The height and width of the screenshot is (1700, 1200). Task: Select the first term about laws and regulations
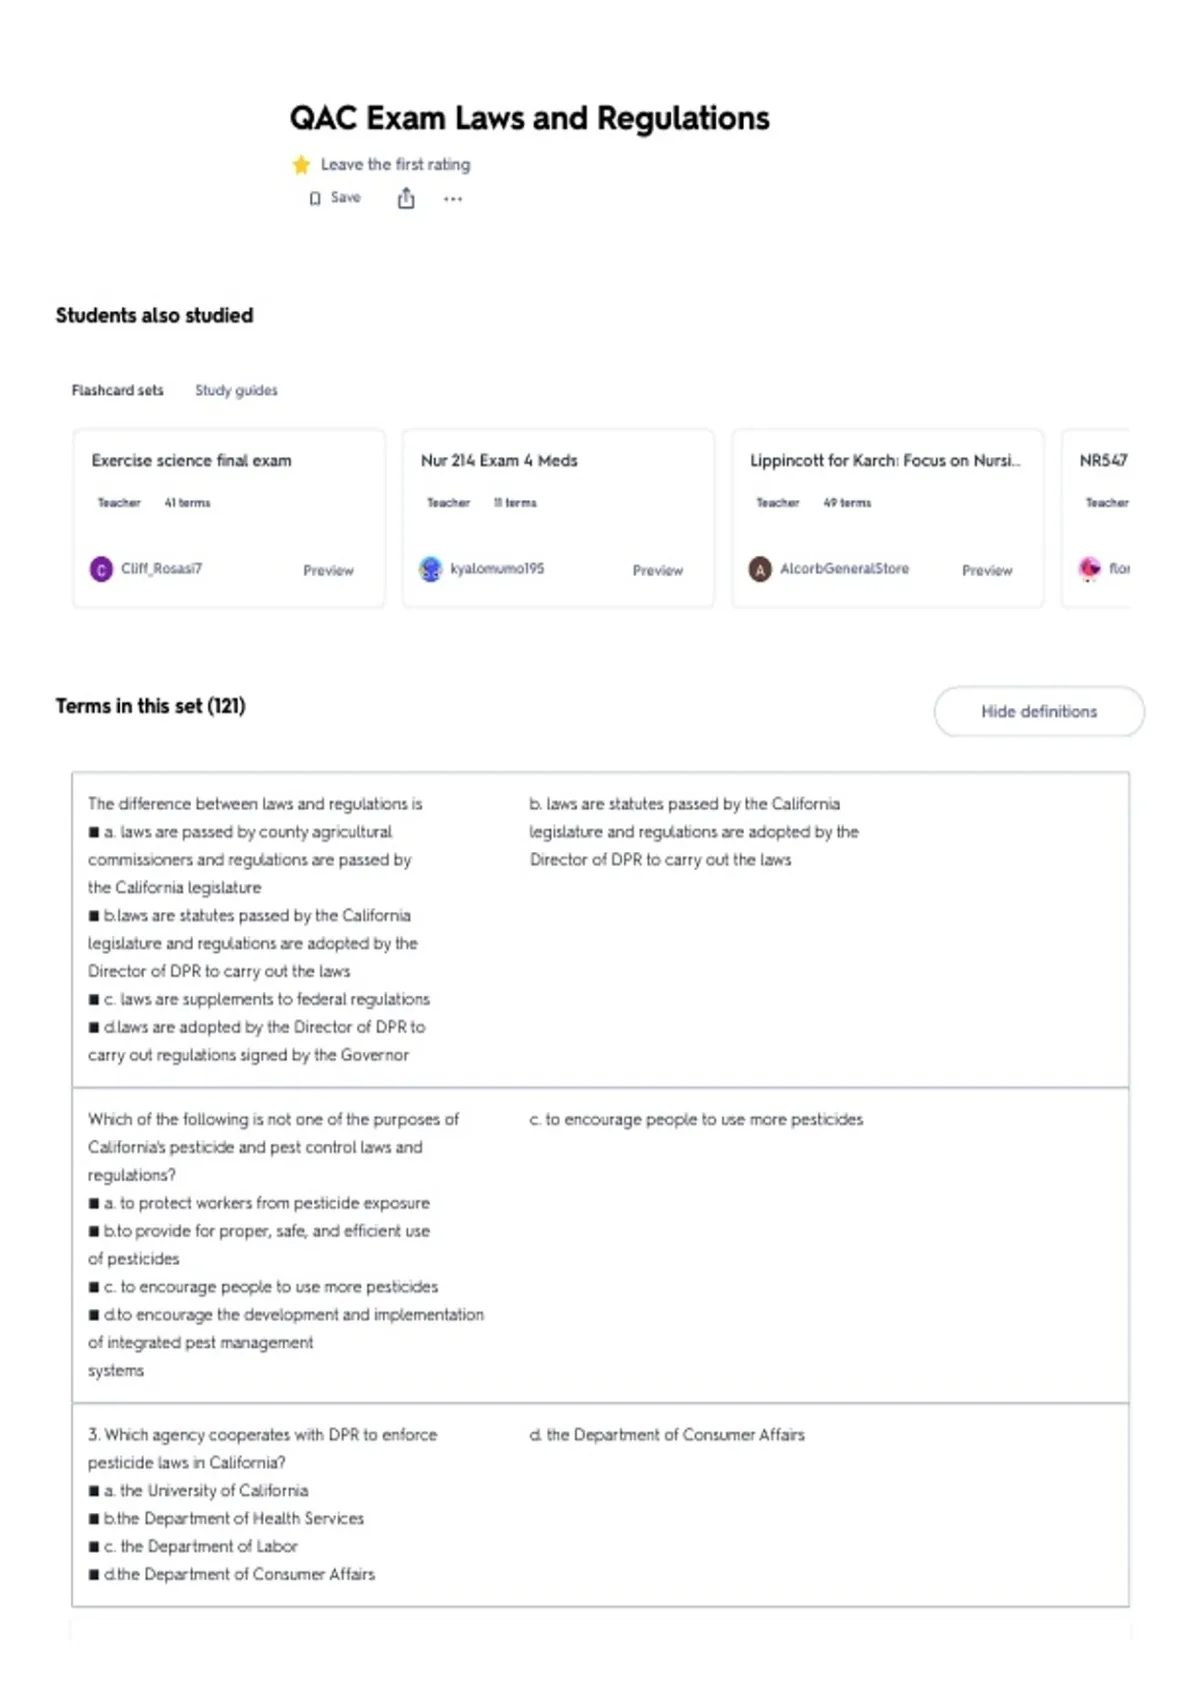tap(600, 930)
